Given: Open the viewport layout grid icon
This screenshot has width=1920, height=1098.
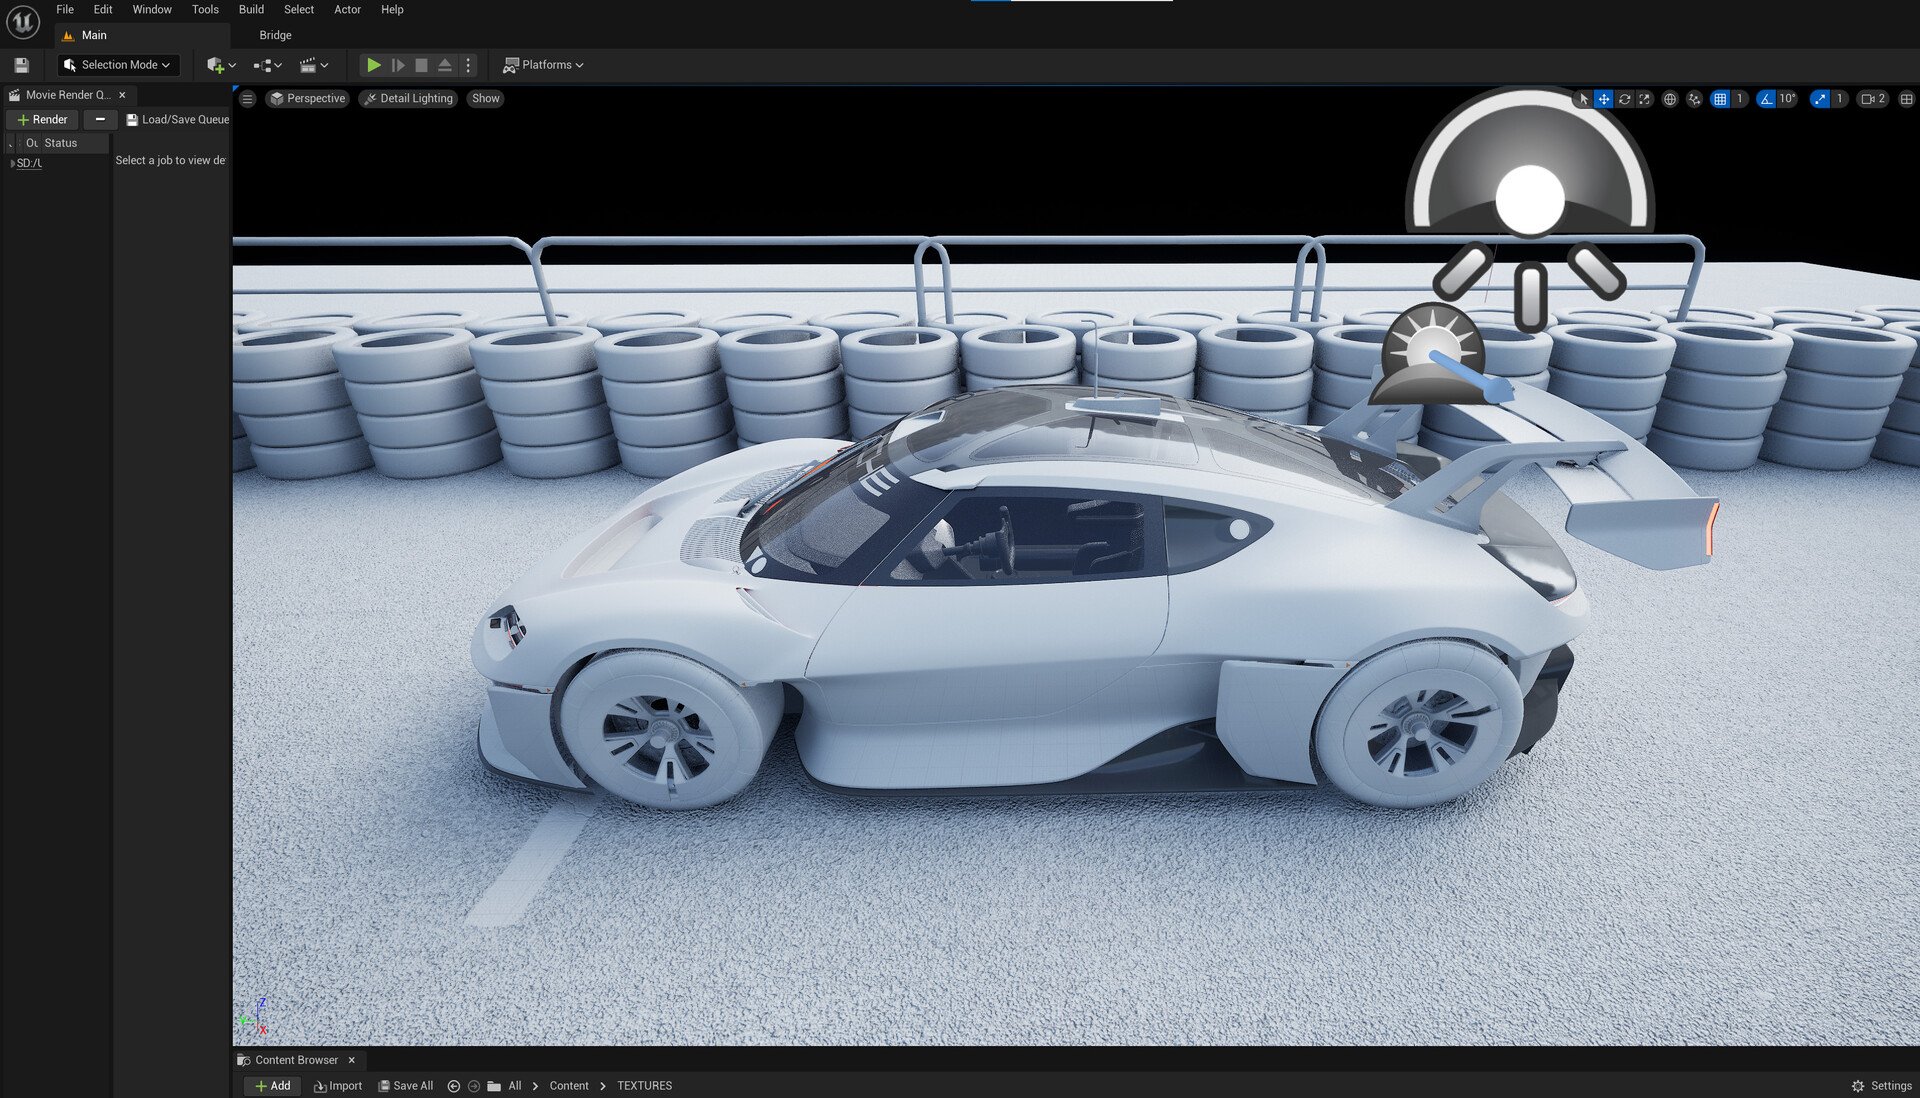Looking at the screenshot, I should tap(1906, 99).
